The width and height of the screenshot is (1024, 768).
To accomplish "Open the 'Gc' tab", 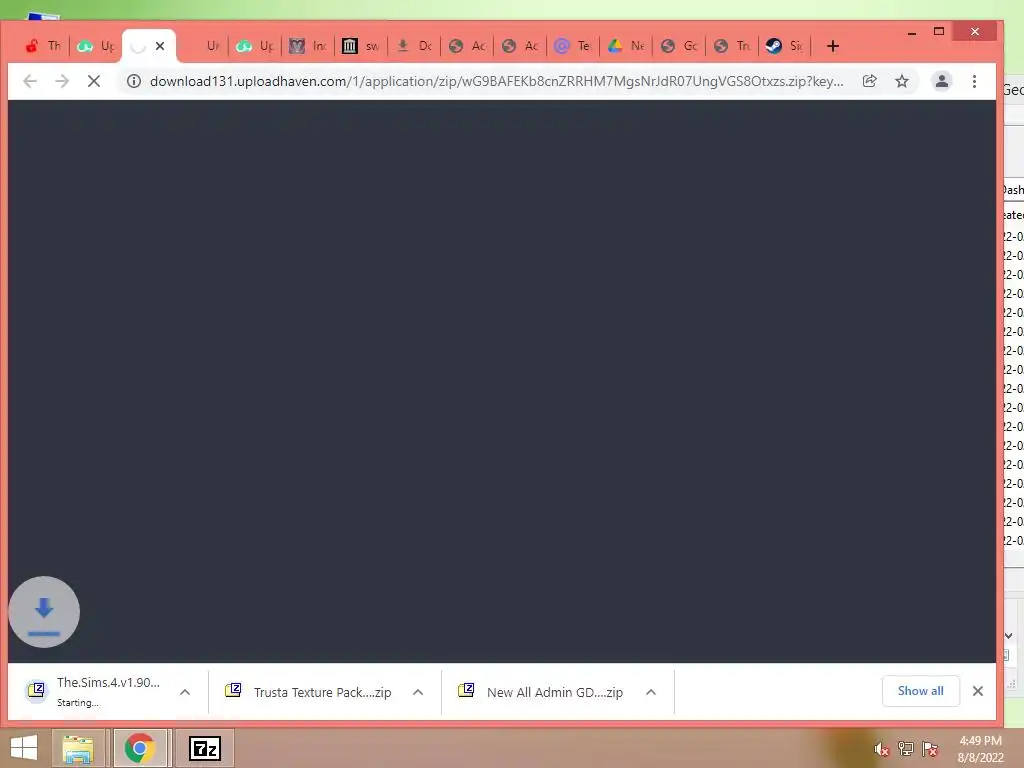I will [679, 46].
